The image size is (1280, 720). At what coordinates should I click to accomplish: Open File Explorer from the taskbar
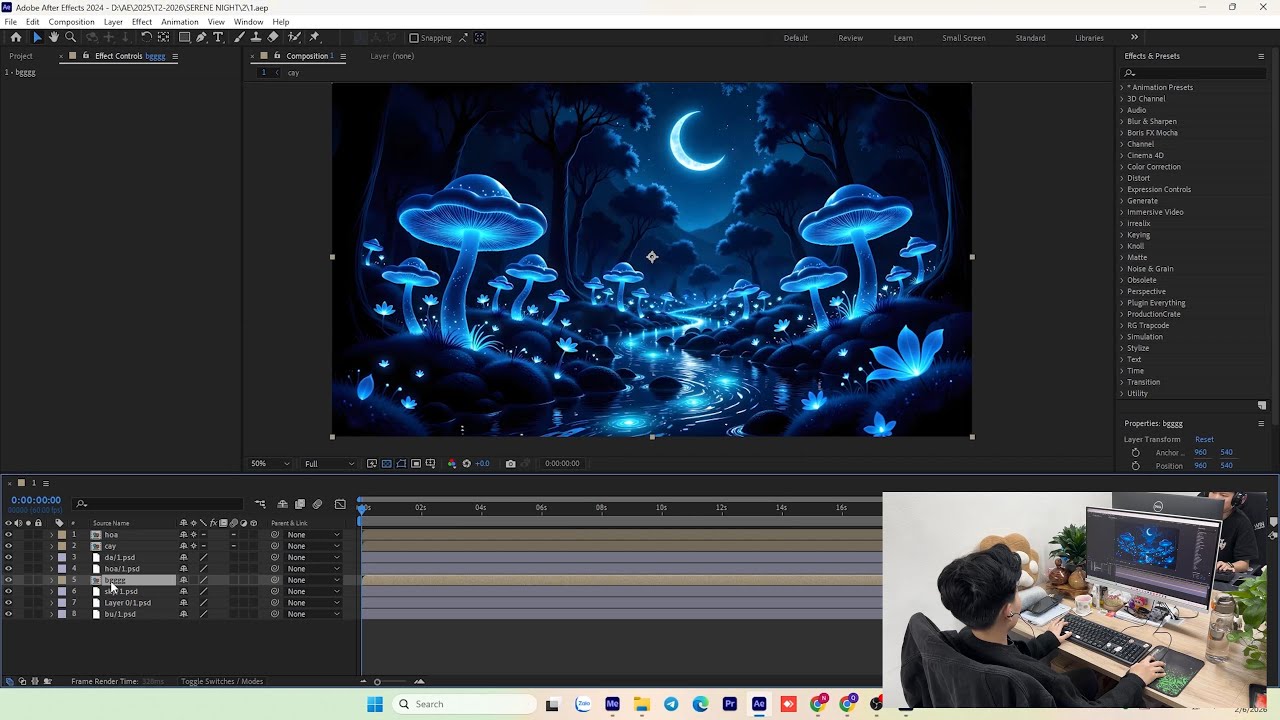(x=641, y=704)
